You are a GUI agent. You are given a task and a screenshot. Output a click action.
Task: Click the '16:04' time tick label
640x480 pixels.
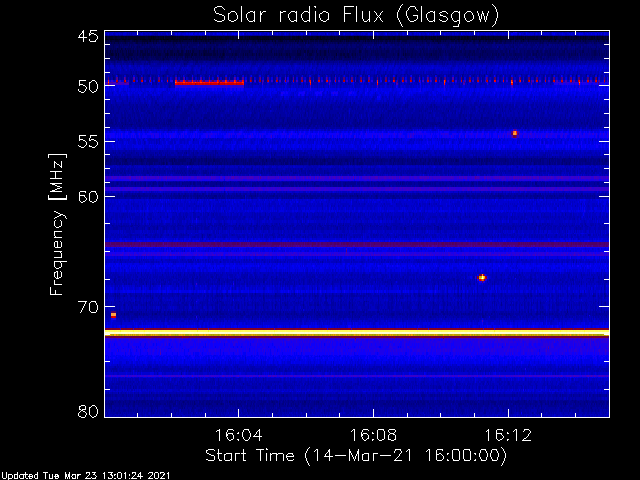pos(238,435)
